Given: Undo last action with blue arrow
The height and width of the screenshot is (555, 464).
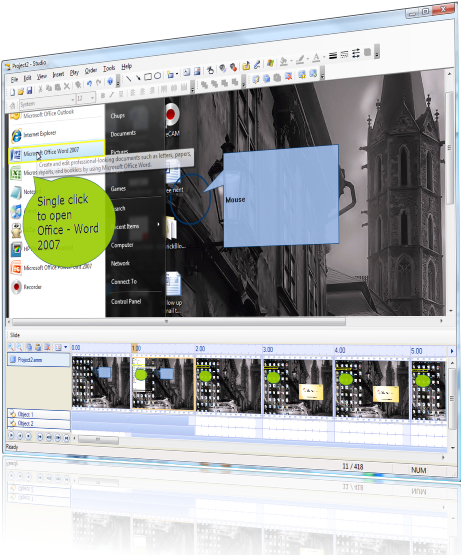Looking at the screenshot, I should pos(89,84).
